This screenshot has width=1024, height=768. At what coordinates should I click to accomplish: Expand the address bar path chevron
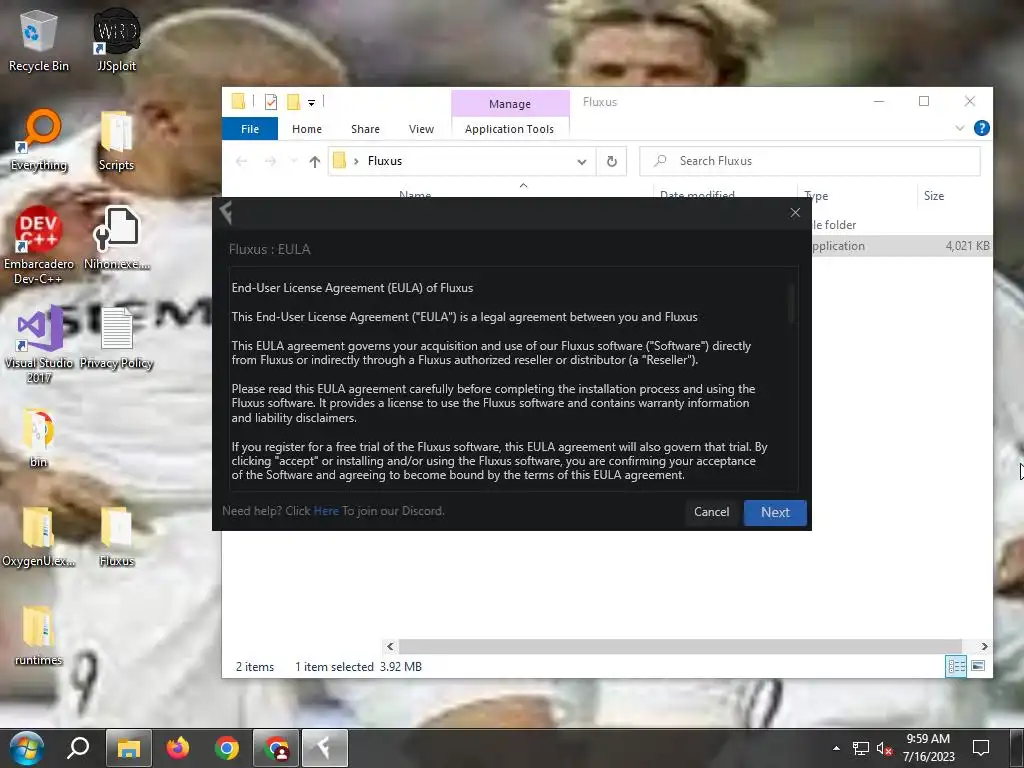[356, 161]
